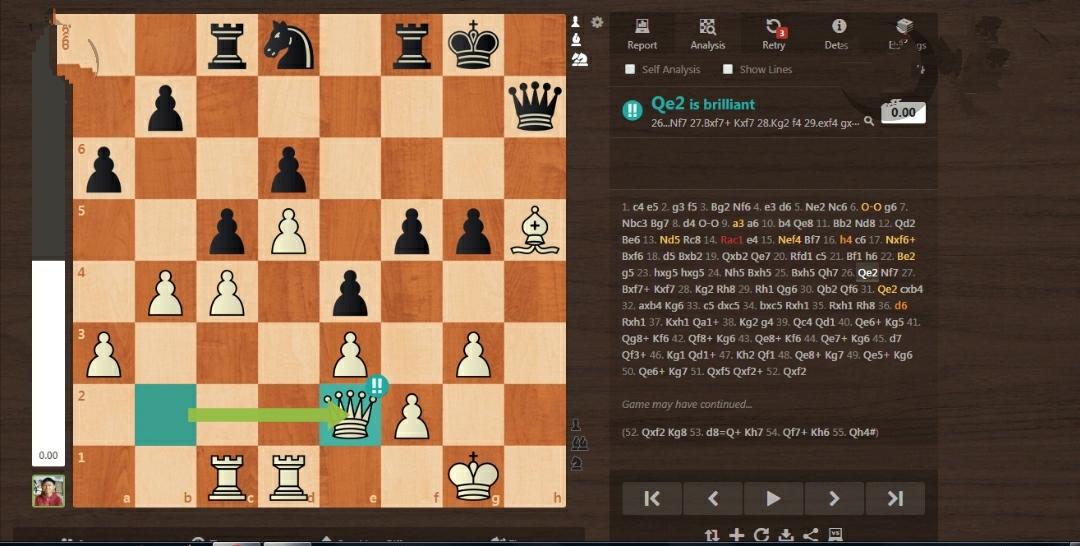Screen dimensions: 1080x546
Task: Play through the moves automatically
Action: (773, 498)
